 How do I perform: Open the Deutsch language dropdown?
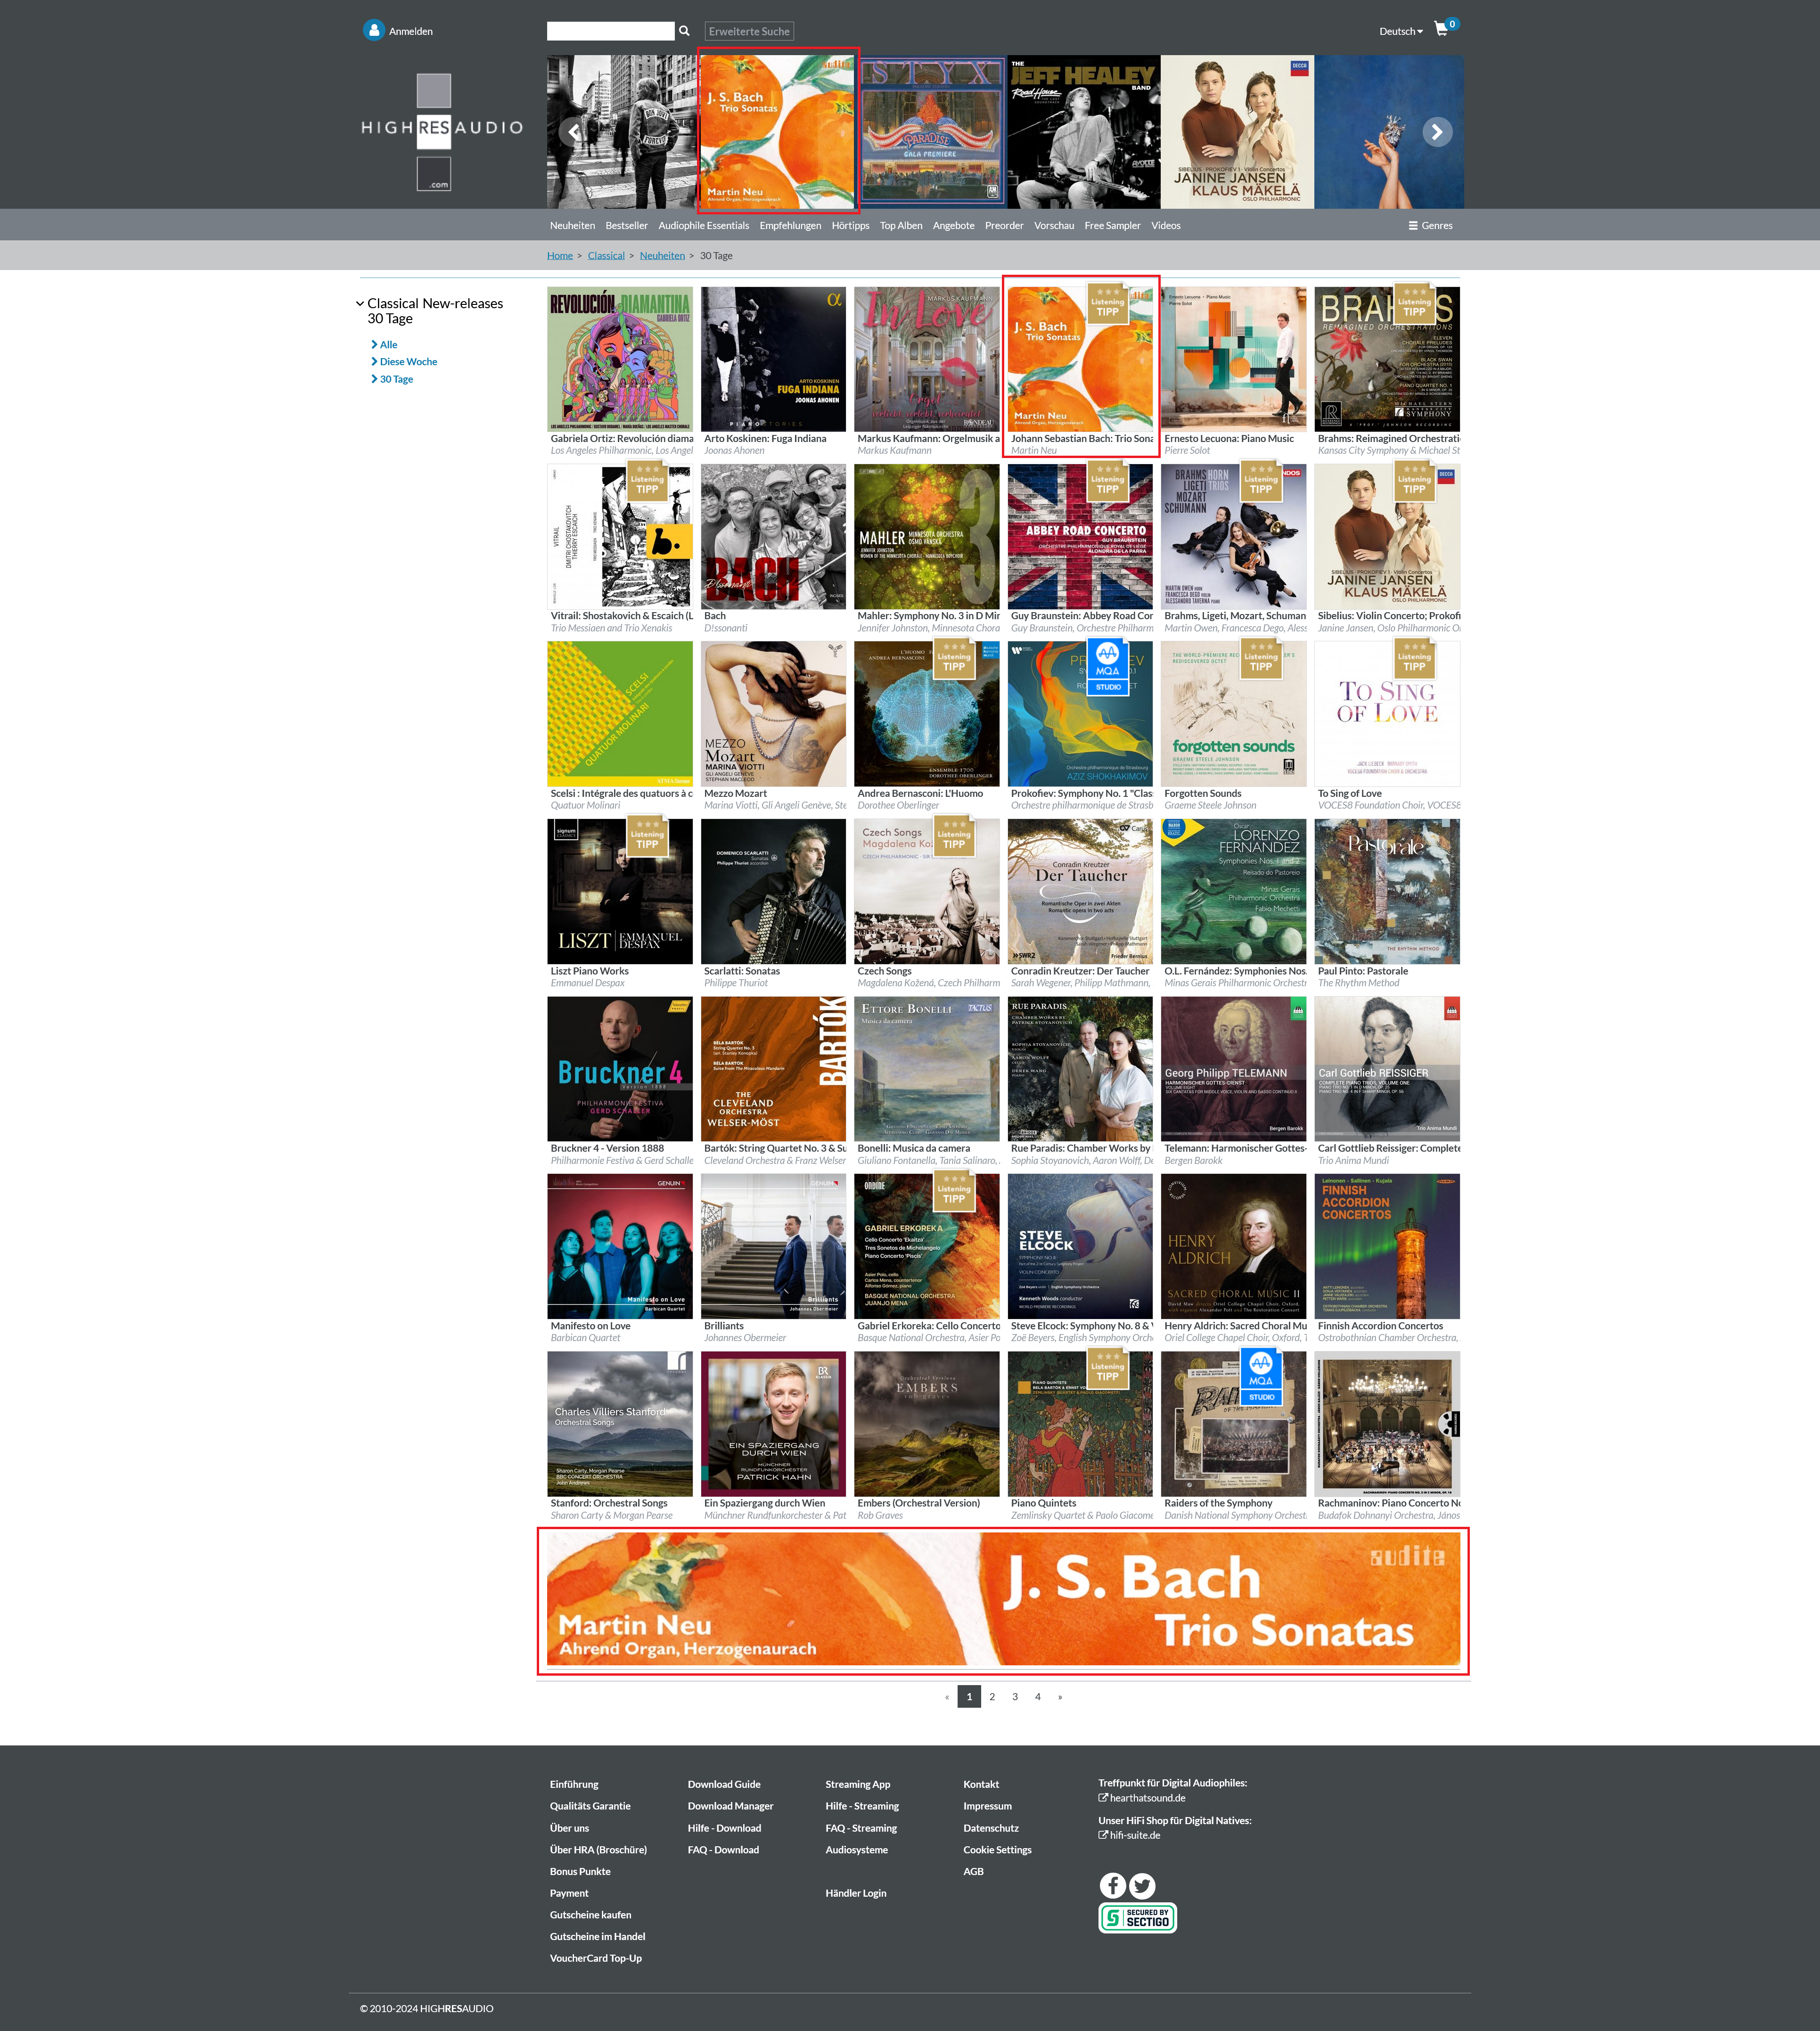[1400, 31]
